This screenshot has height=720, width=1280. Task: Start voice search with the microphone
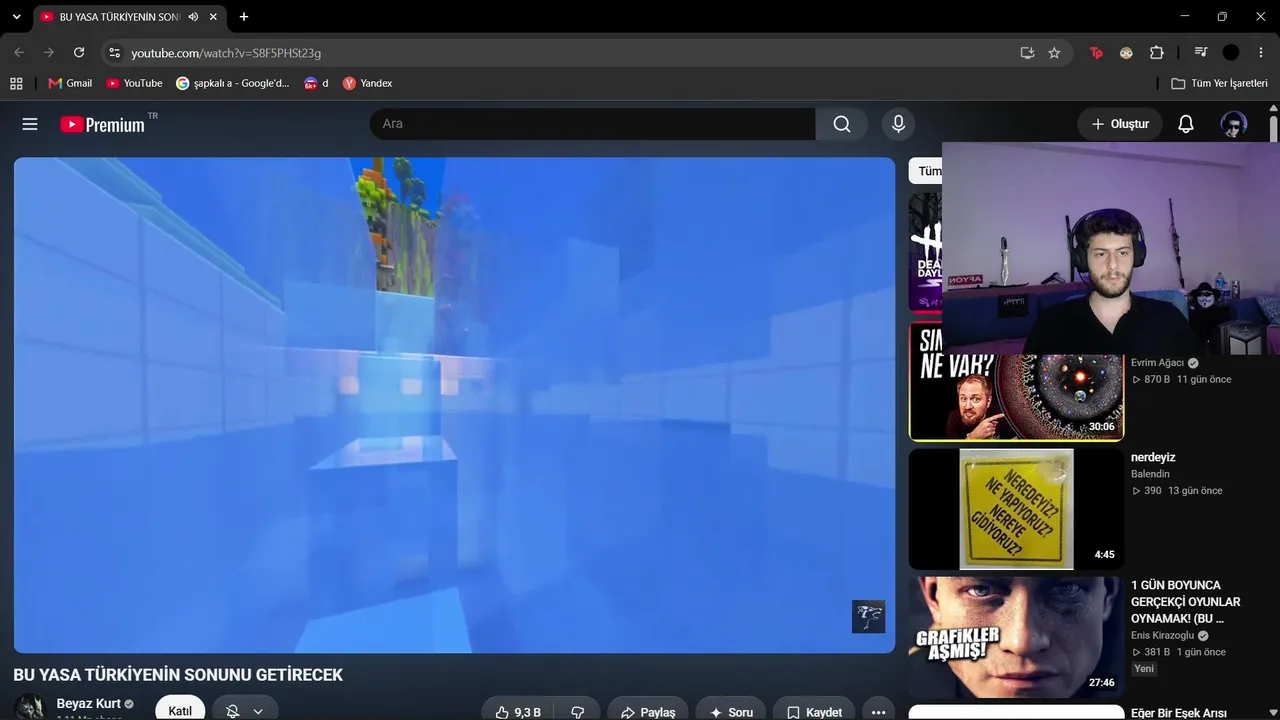point(898,124)
